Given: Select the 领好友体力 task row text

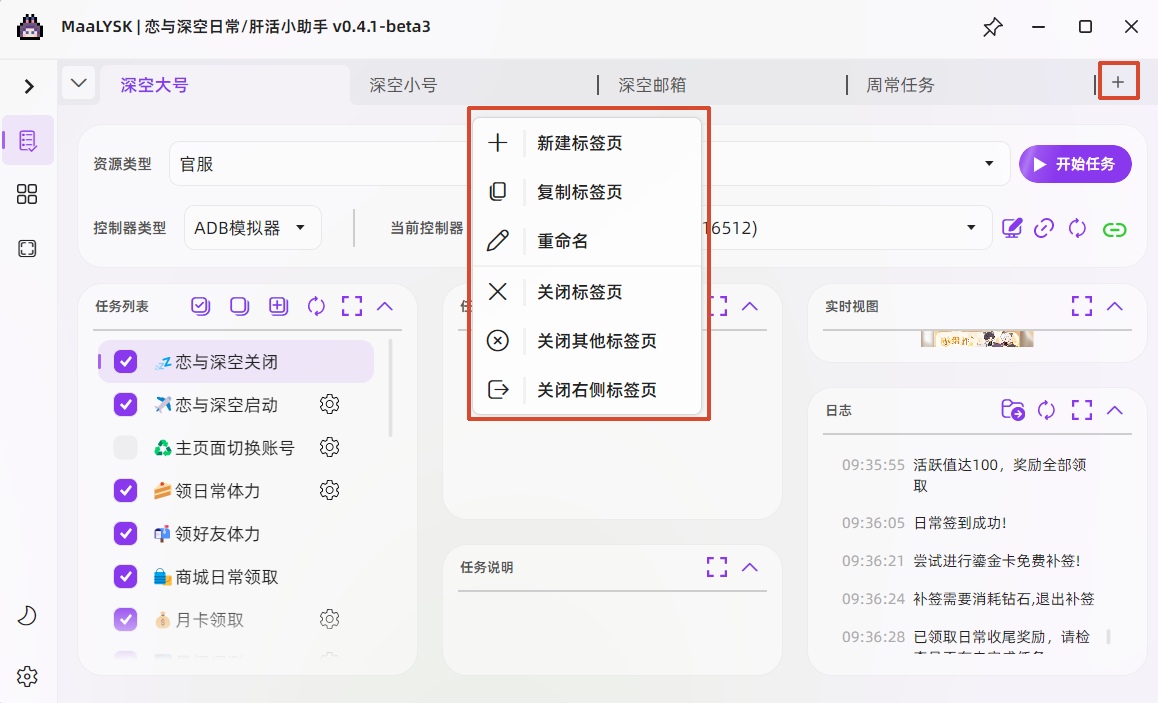Looking at the screenshot, I should [x=218, y=533].
